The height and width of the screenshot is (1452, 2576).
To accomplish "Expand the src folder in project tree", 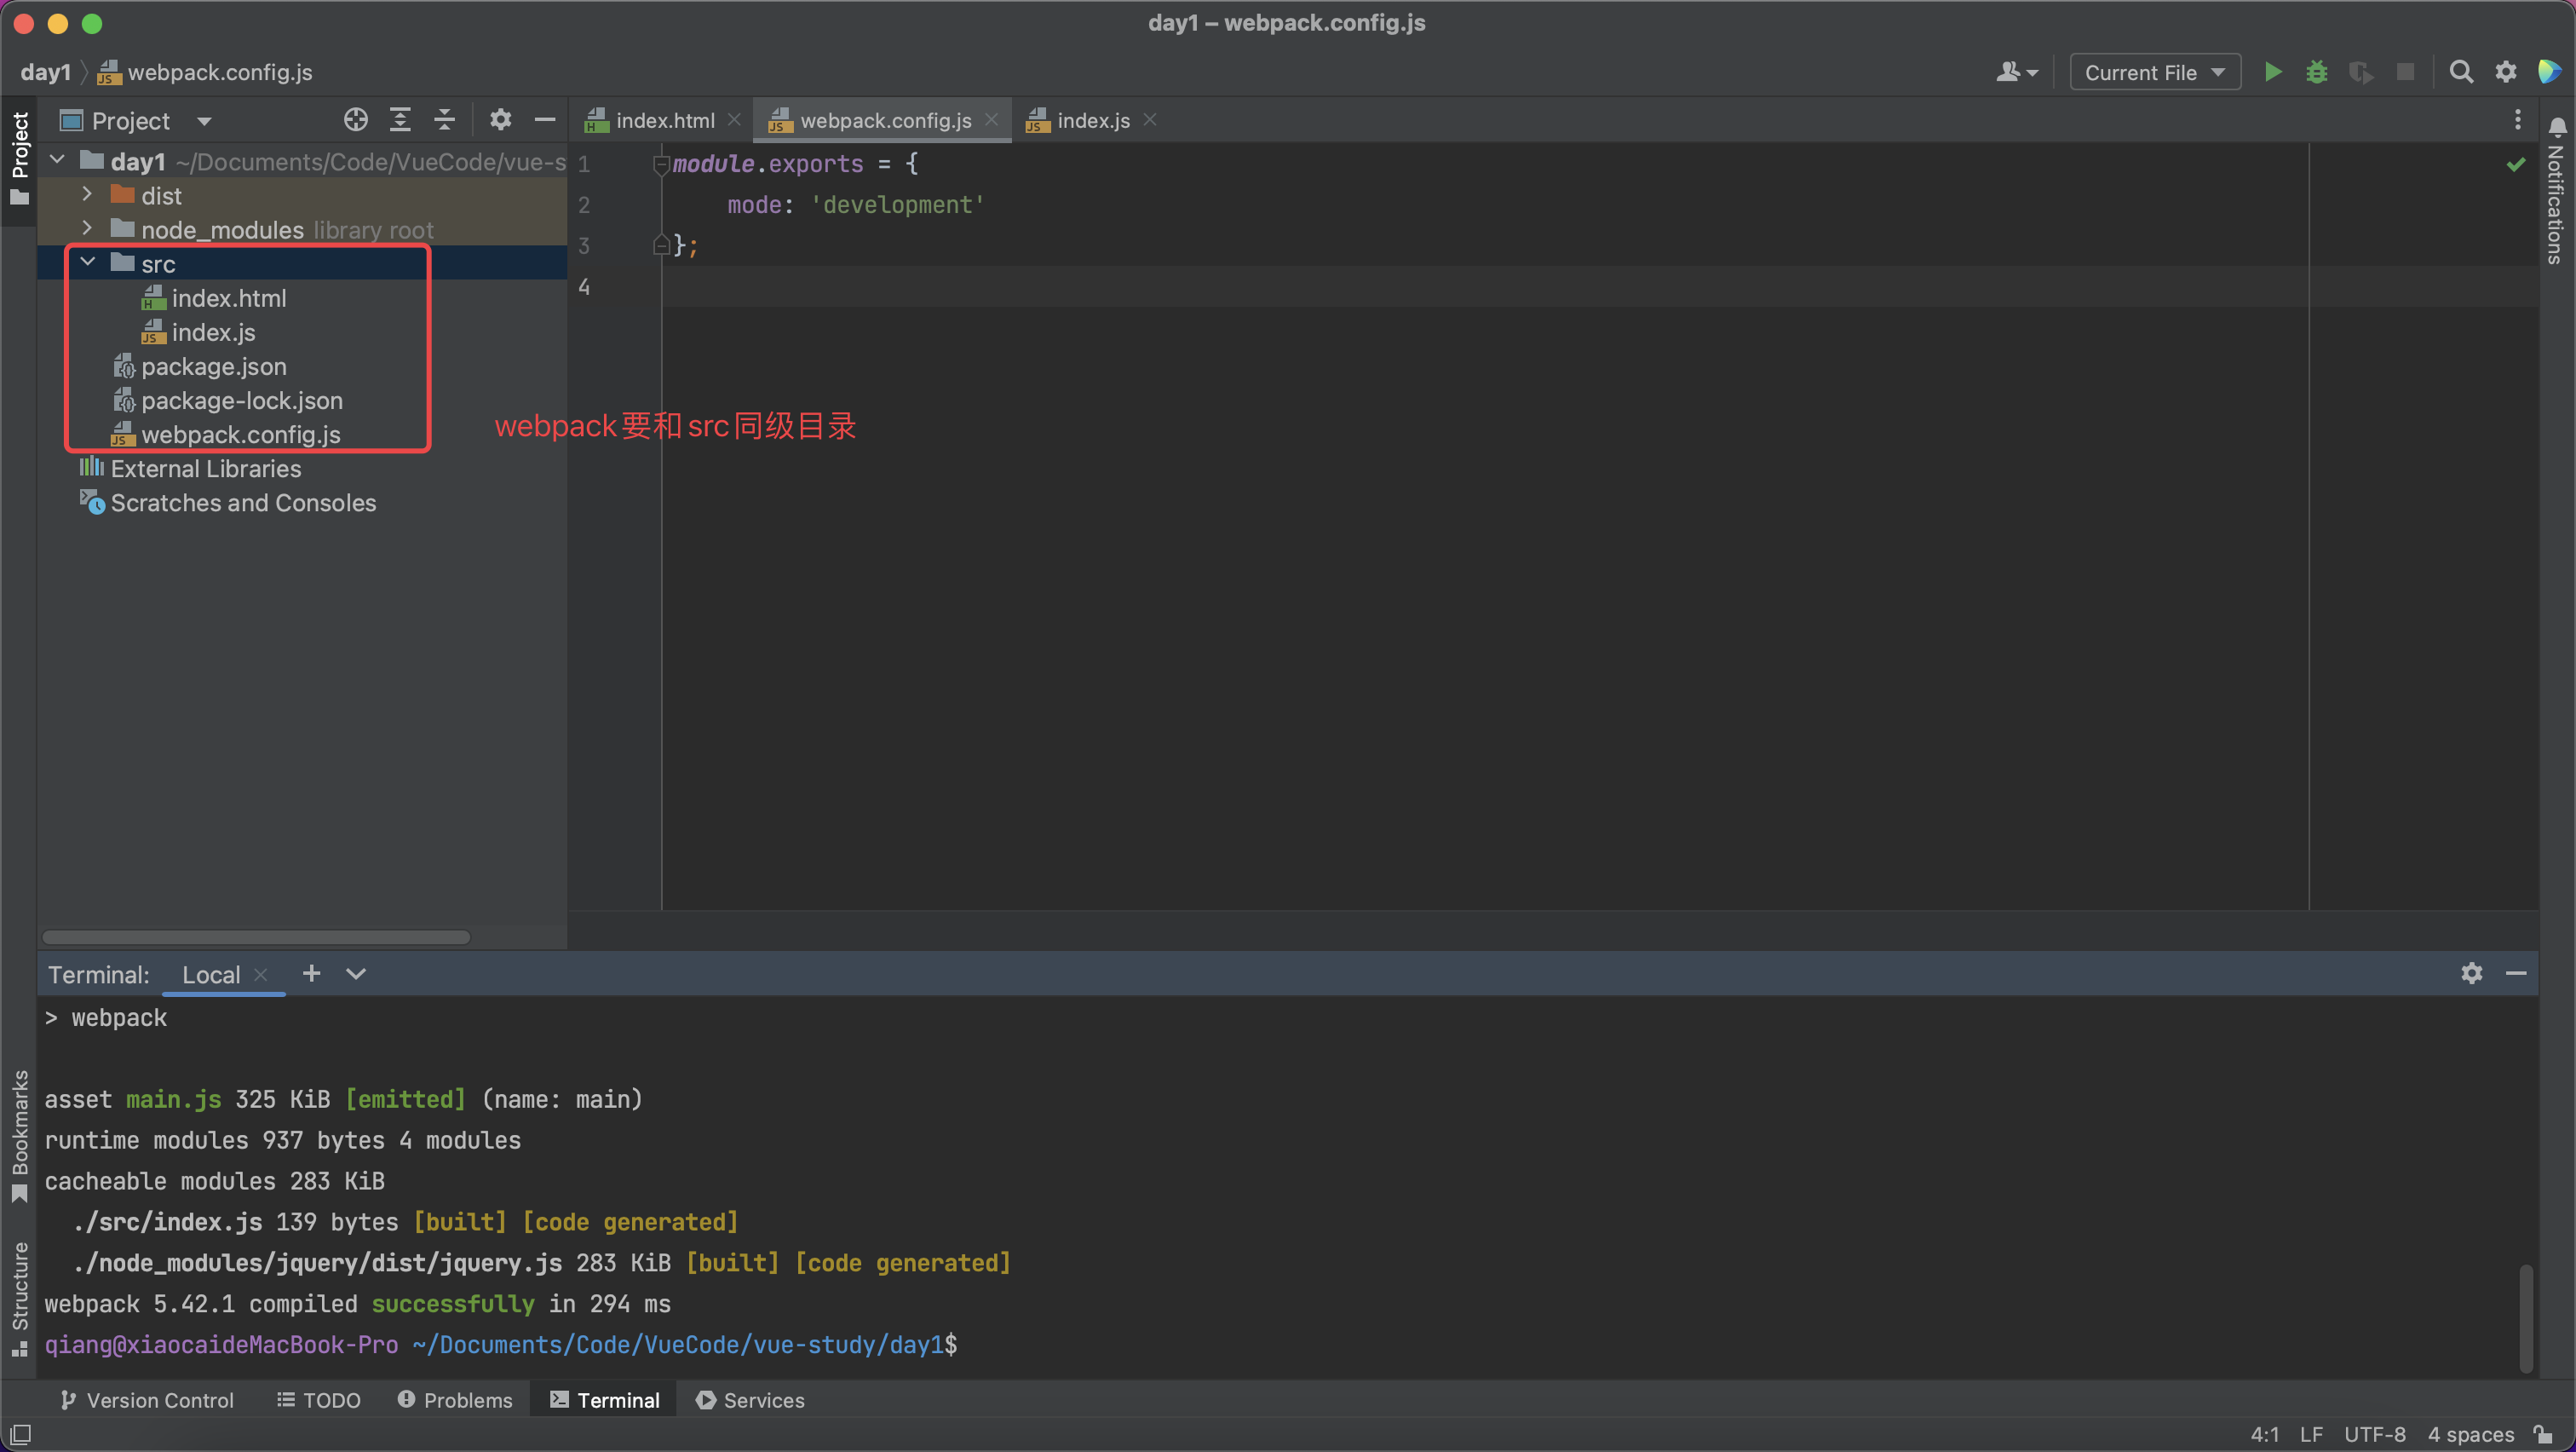I will tap(85, 262).
